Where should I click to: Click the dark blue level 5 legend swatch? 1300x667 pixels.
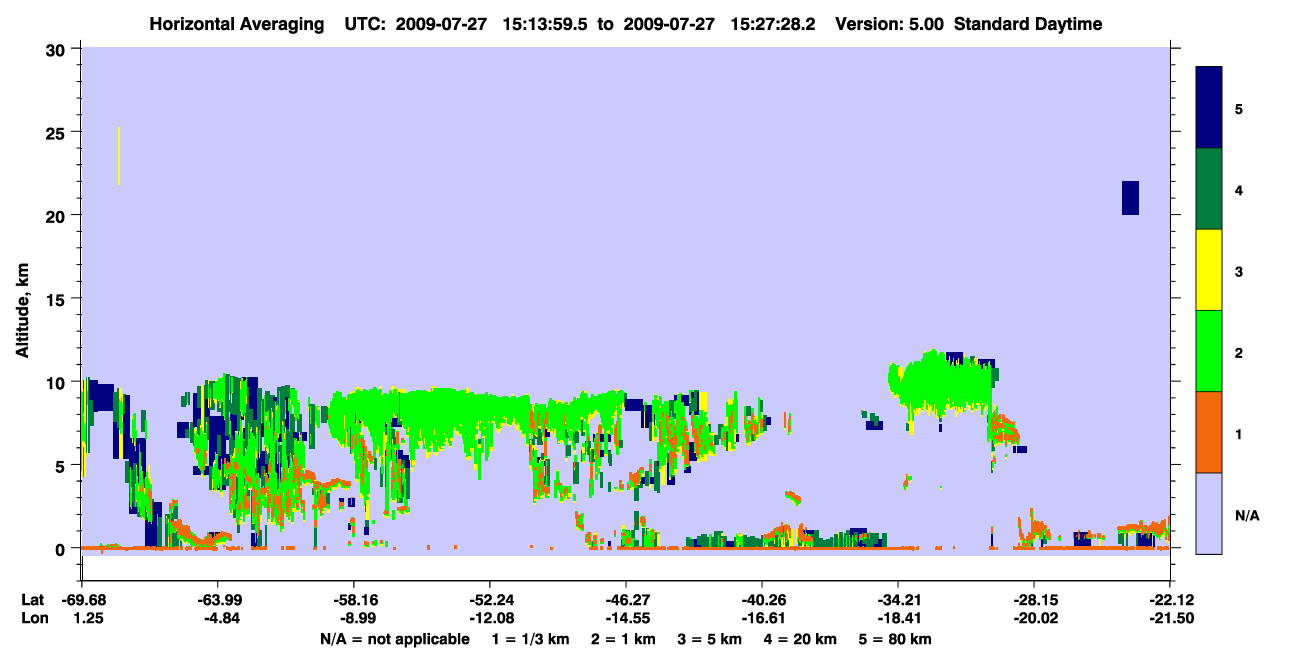point(1209,108)
